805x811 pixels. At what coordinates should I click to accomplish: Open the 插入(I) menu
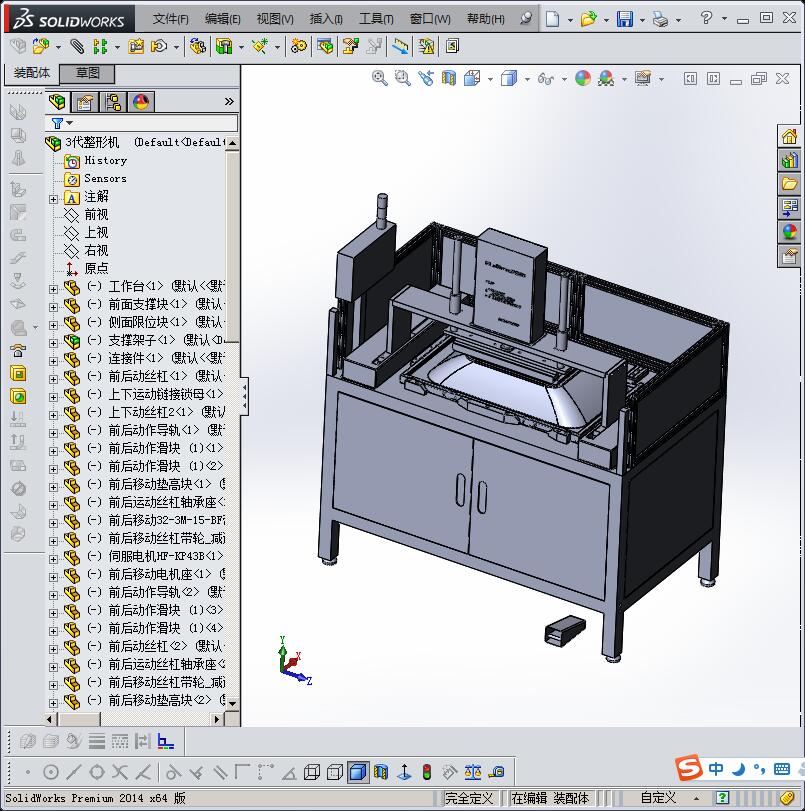pyautogui.click(x=326, y=20)
